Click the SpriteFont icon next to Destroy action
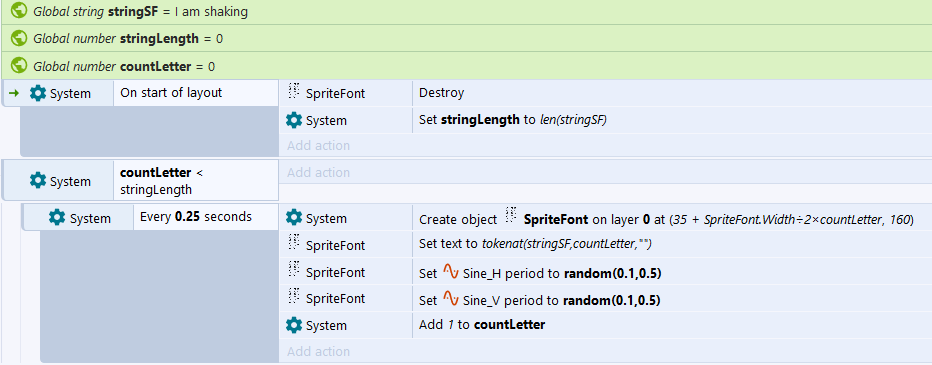 point(294,92)
